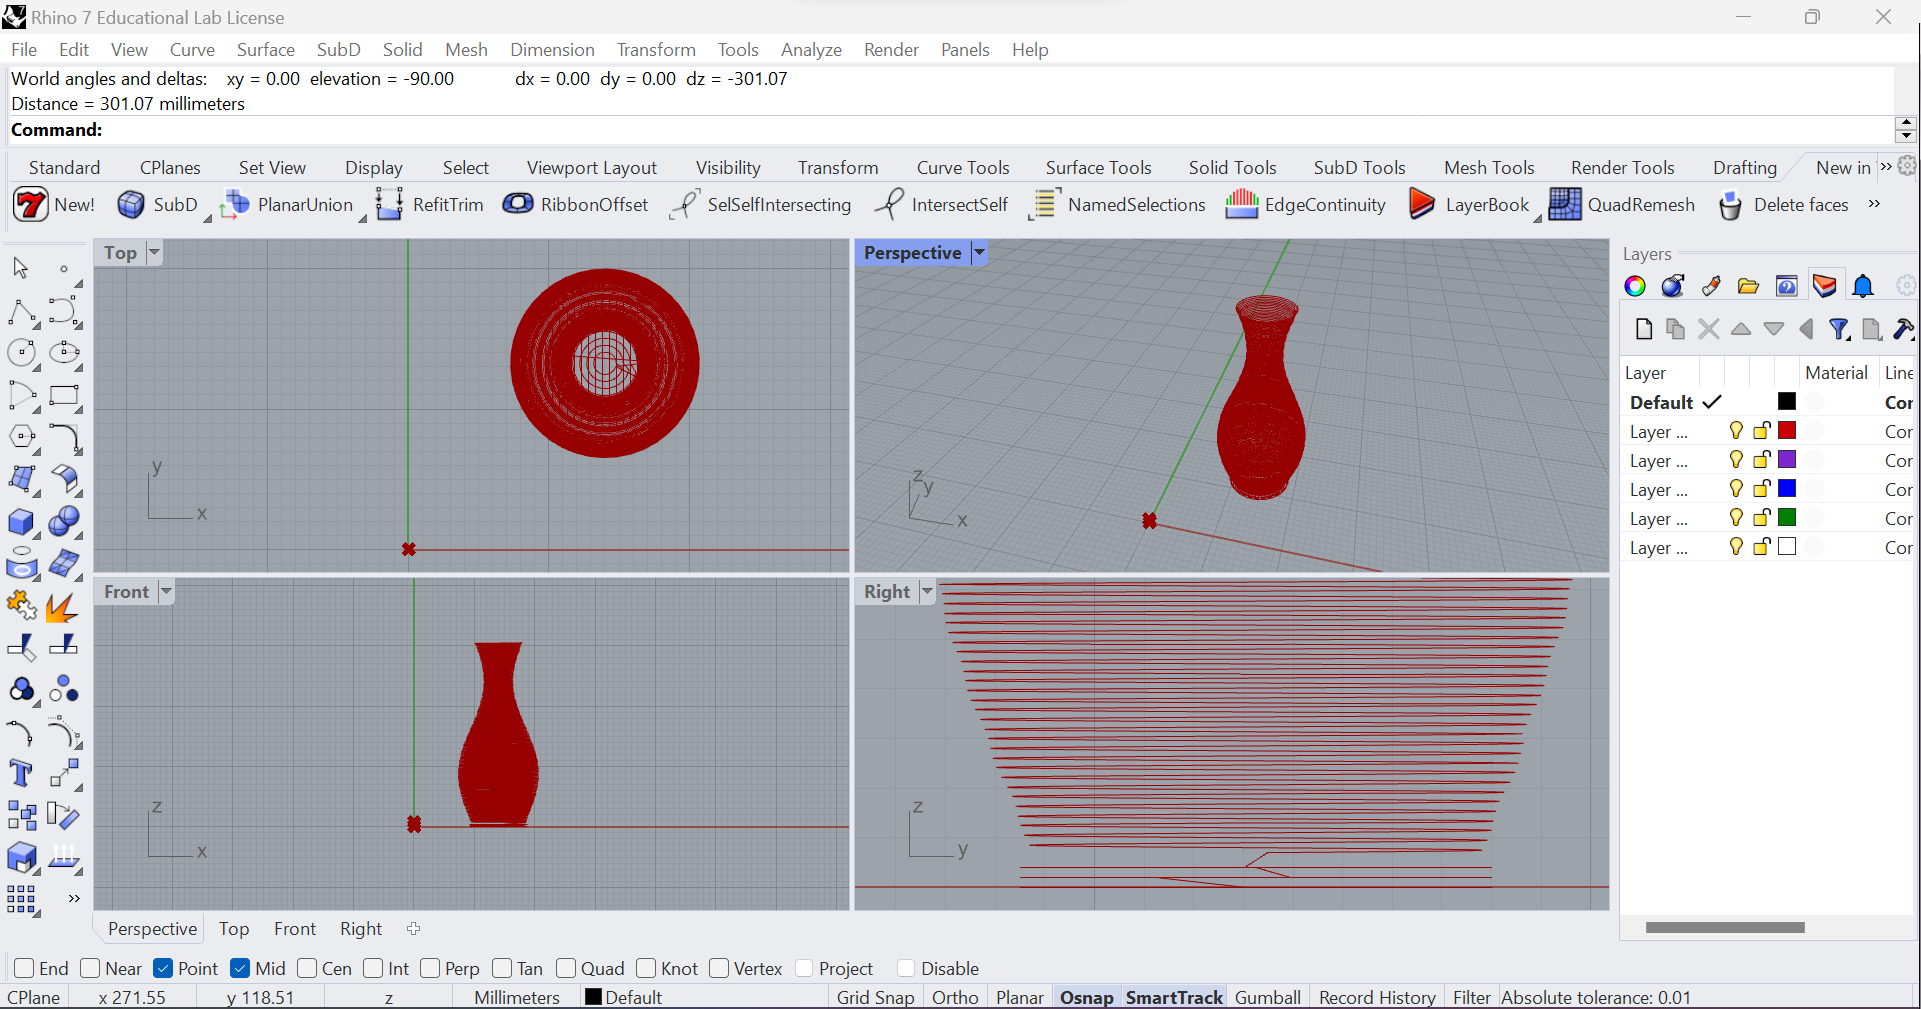Select the Text tool in the sidebar
This screenshot has height=1009, width=1921.
pos(21,773)
